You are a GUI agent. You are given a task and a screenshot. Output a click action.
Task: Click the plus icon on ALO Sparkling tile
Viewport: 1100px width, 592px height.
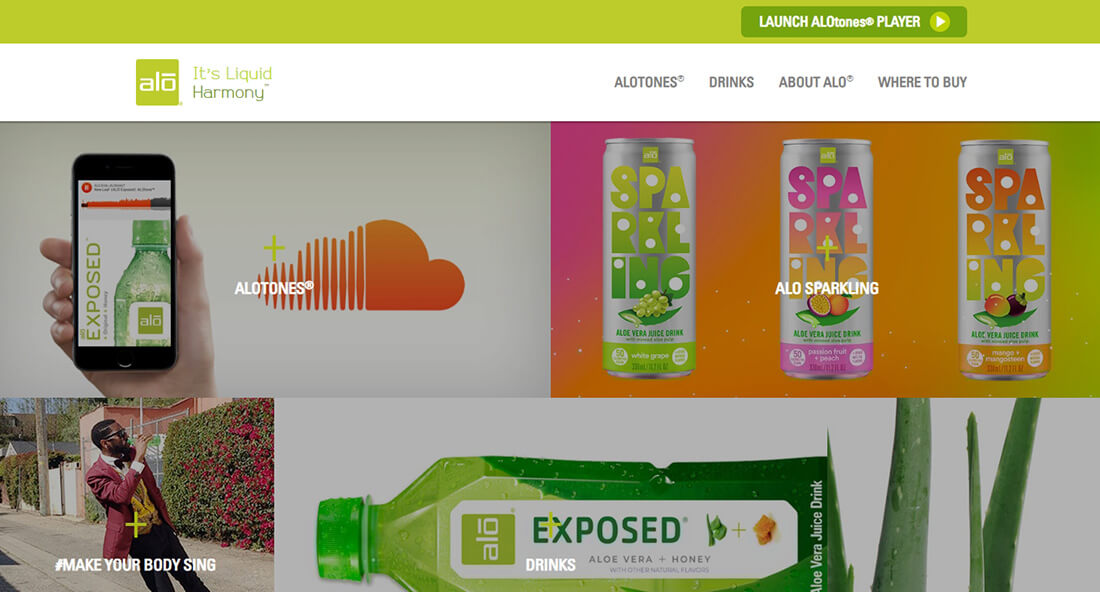pyautogui.click(x=826, y=248)
